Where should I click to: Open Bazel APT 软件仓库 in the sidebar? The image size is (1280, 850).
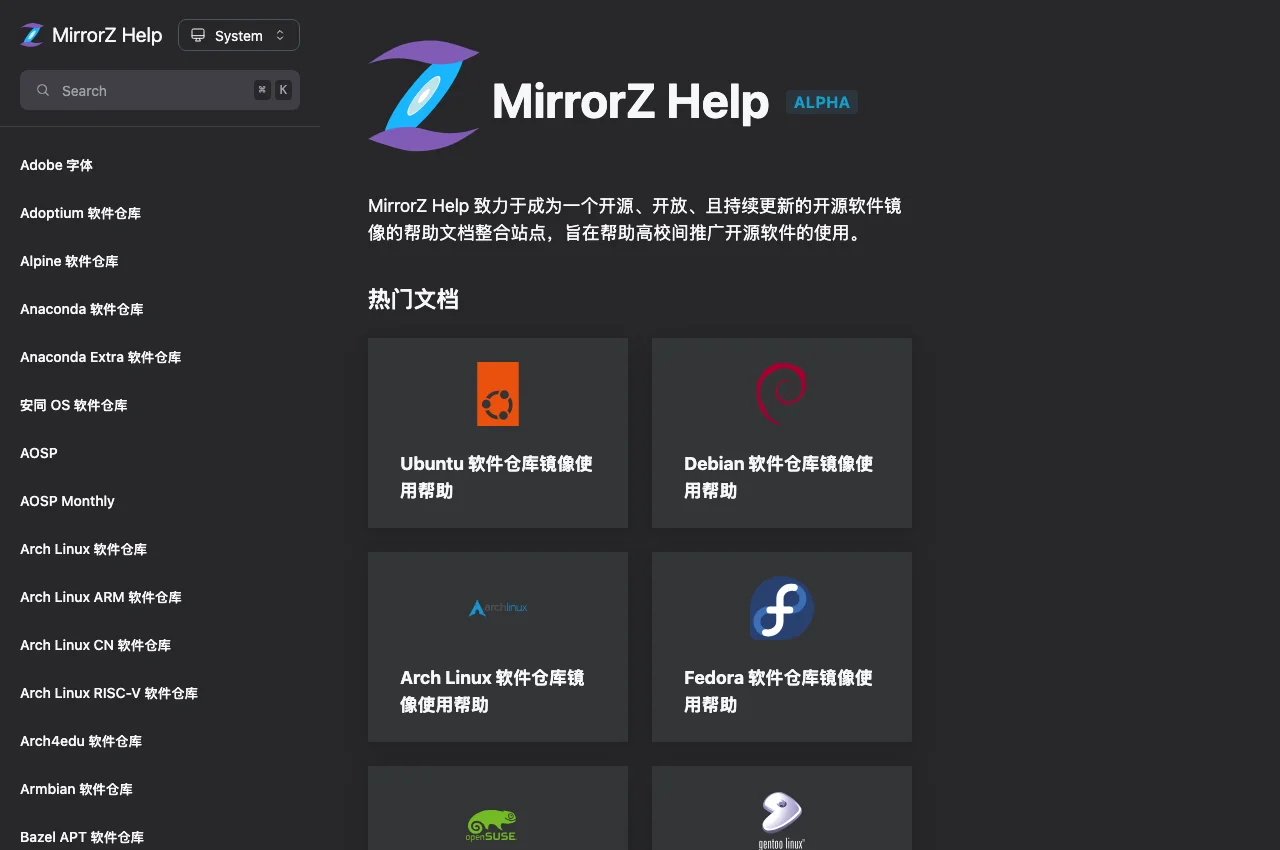coord(82,837)
